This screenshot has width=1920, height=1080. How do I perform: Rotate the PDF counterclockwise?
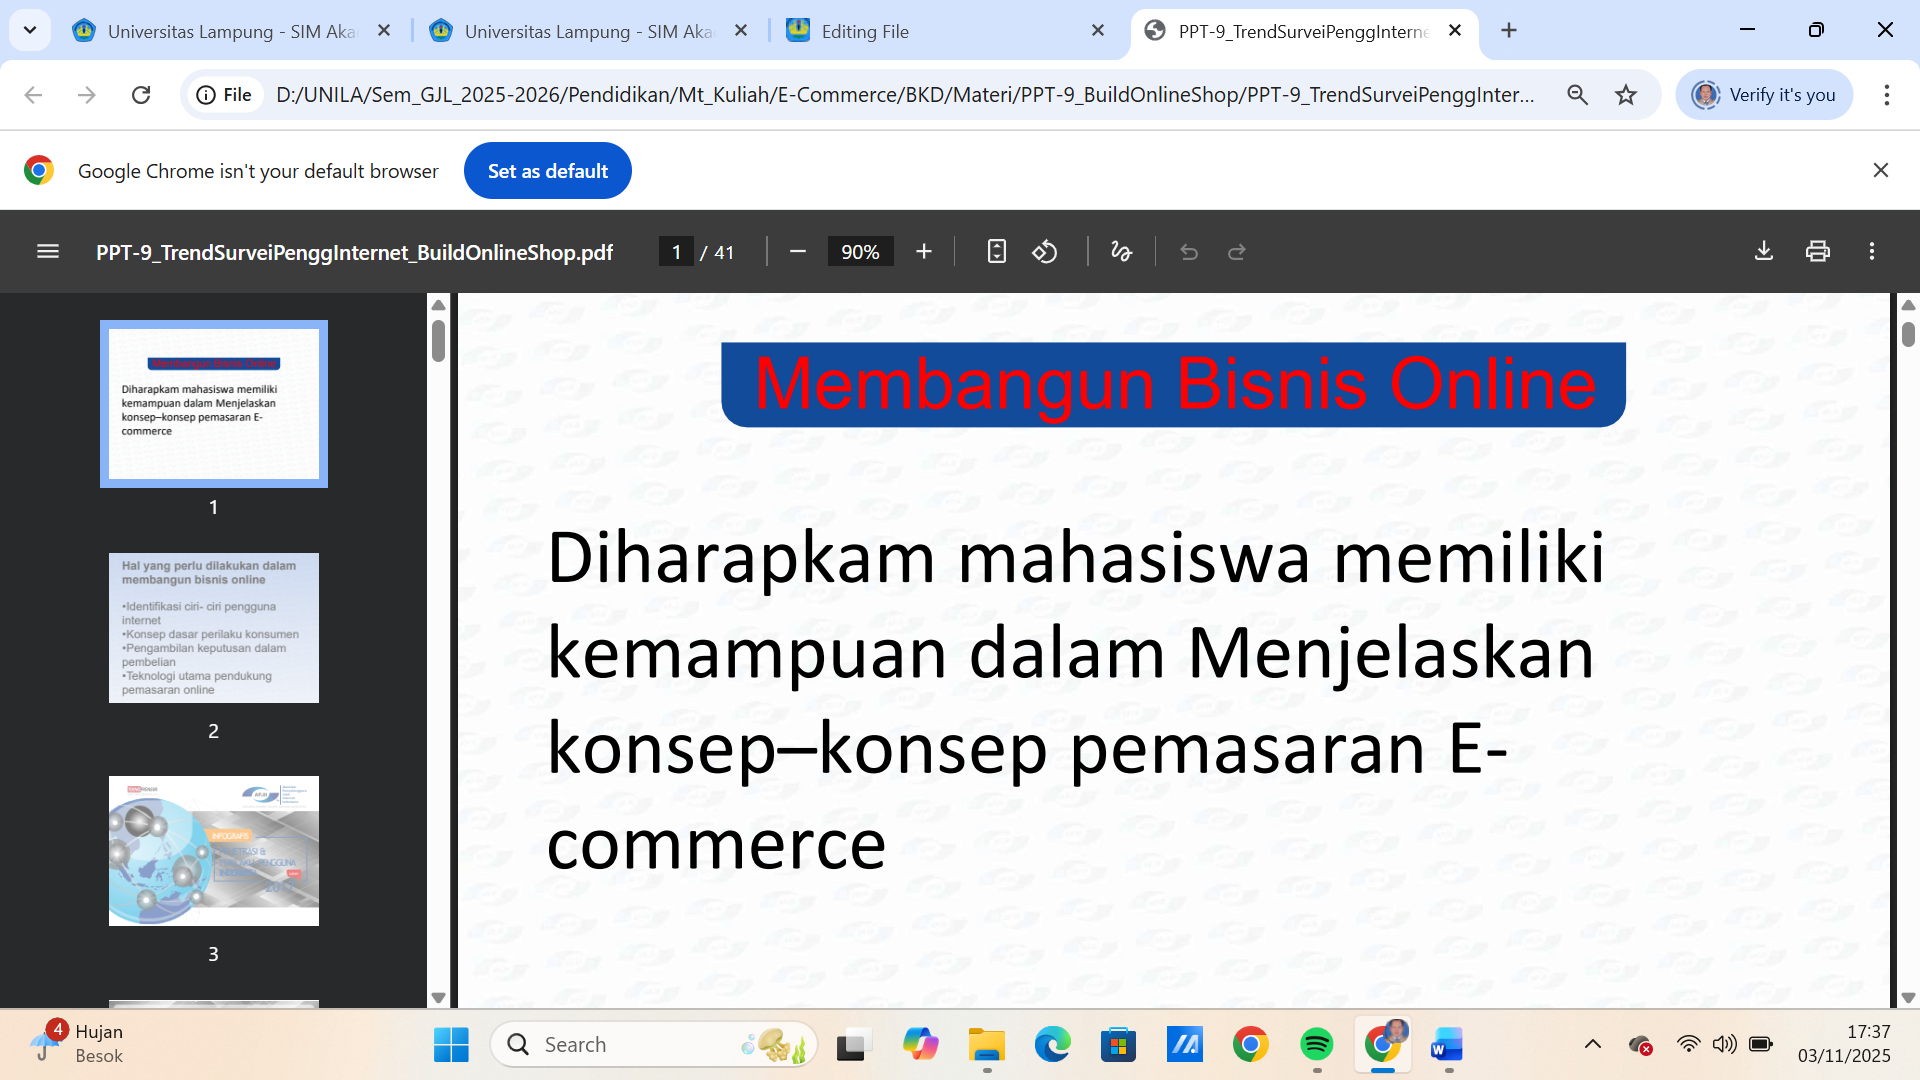pyautogui.click(x=1044, y=252)
